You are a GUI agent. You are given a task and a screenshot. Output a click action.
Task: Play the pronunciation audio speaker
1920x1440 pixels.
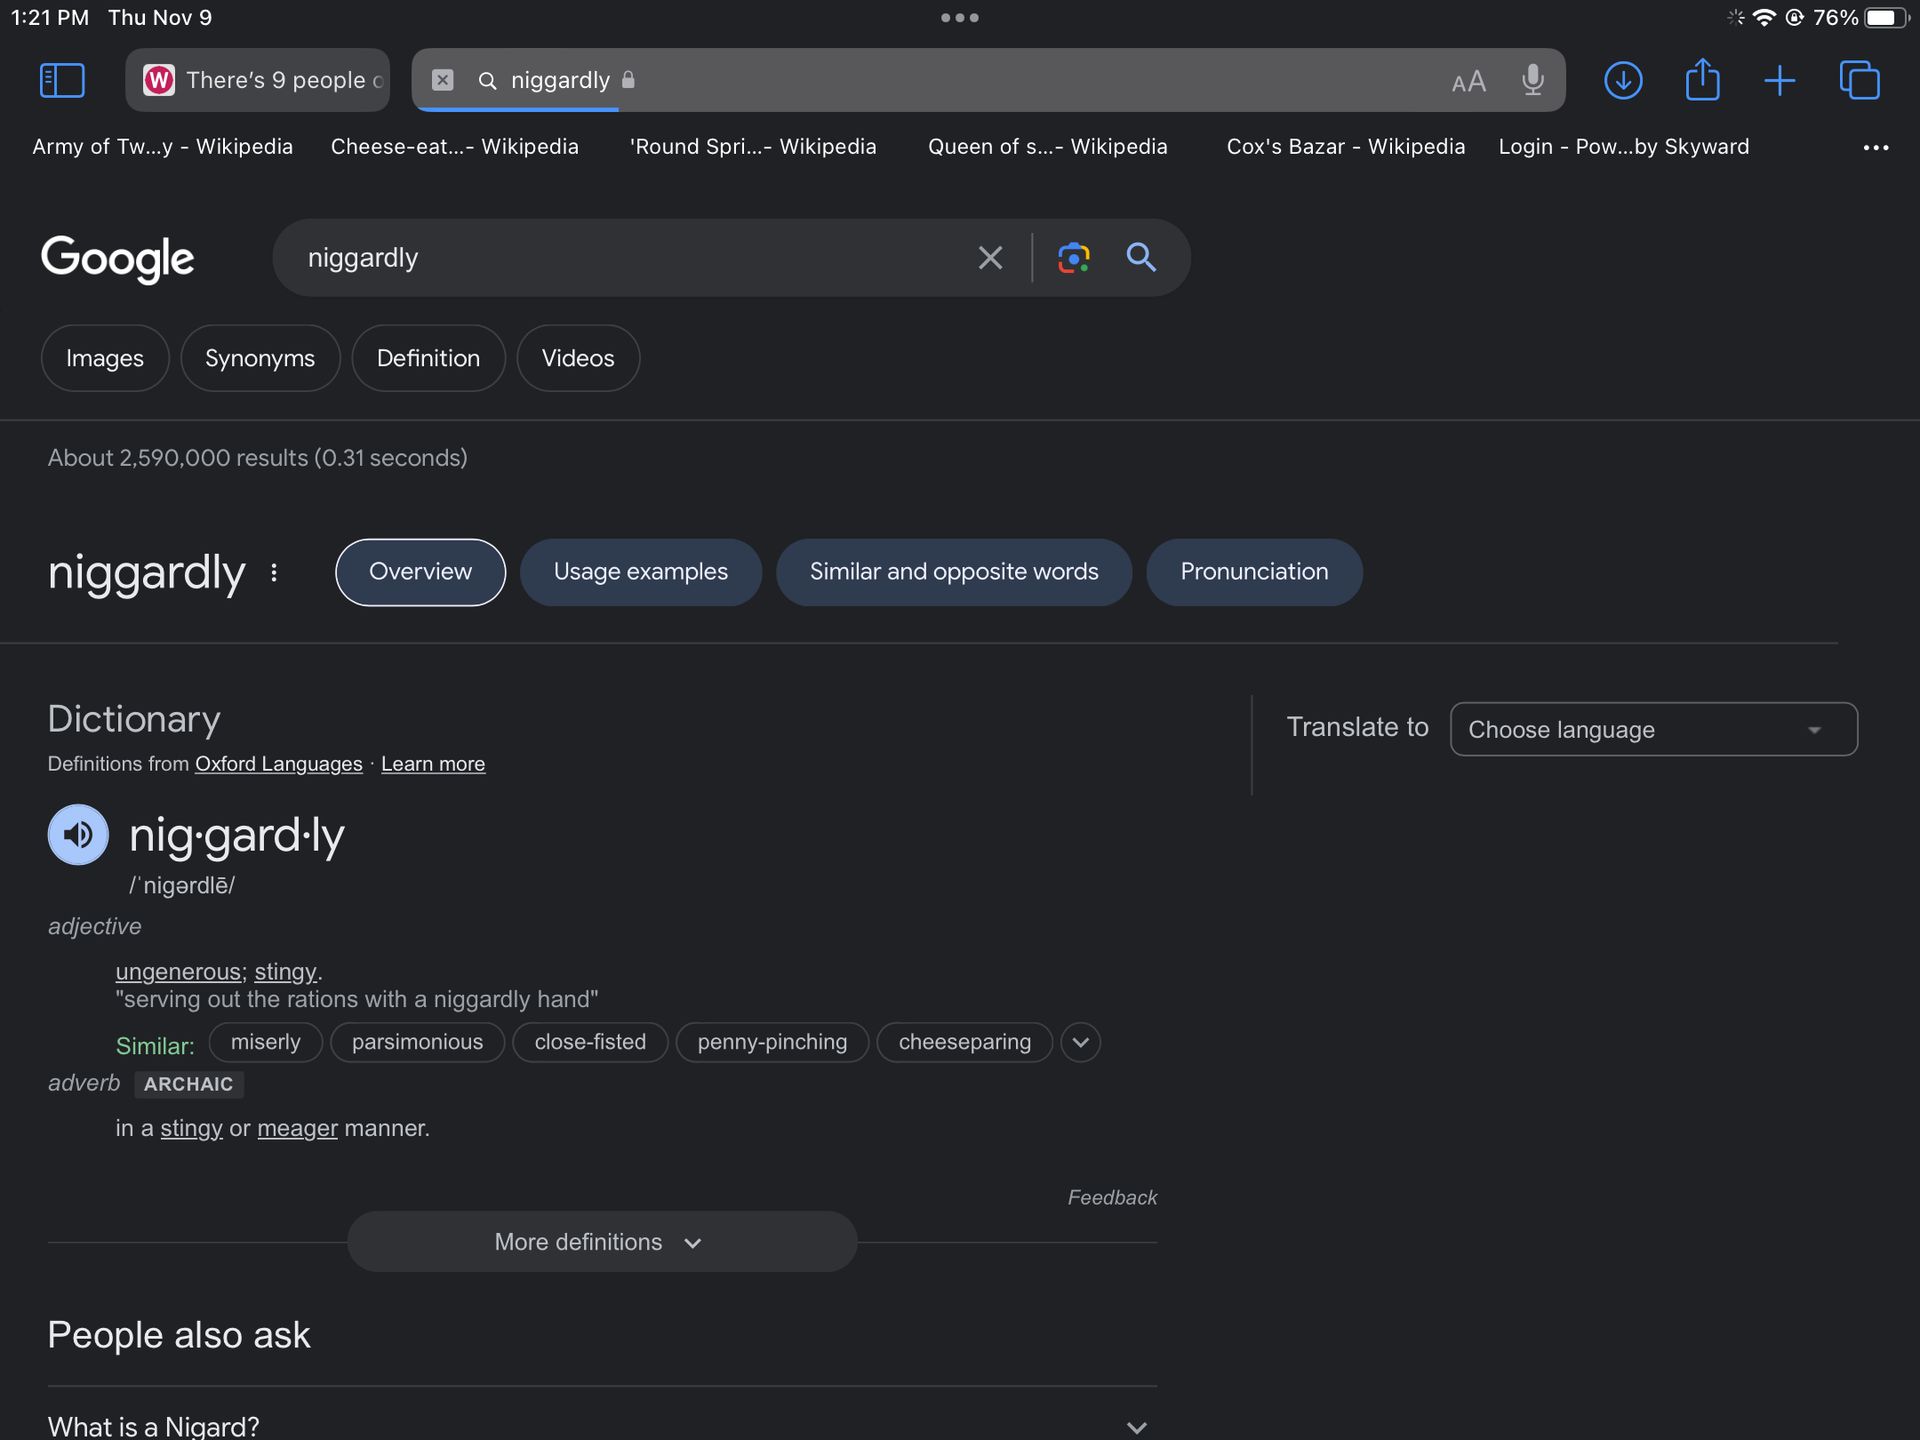point(78,835)
